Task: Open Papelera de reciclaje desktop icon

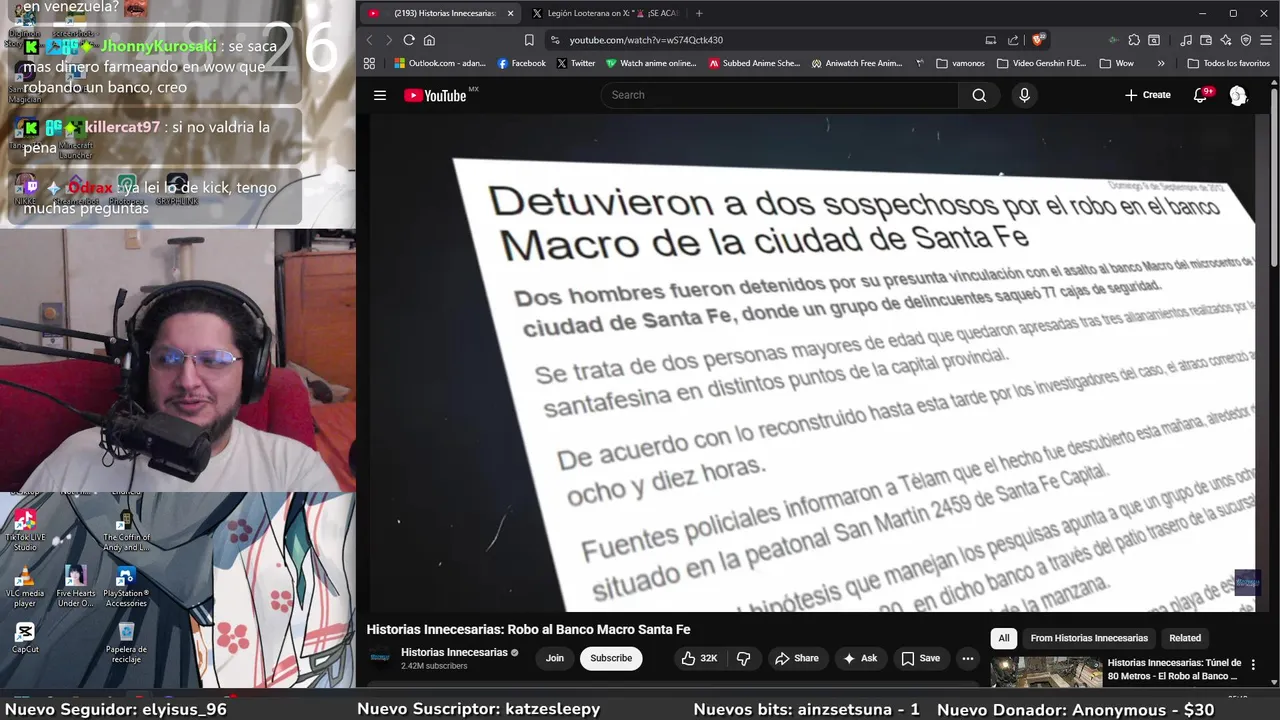Action: pyautogui.click(x=126, y=642)
